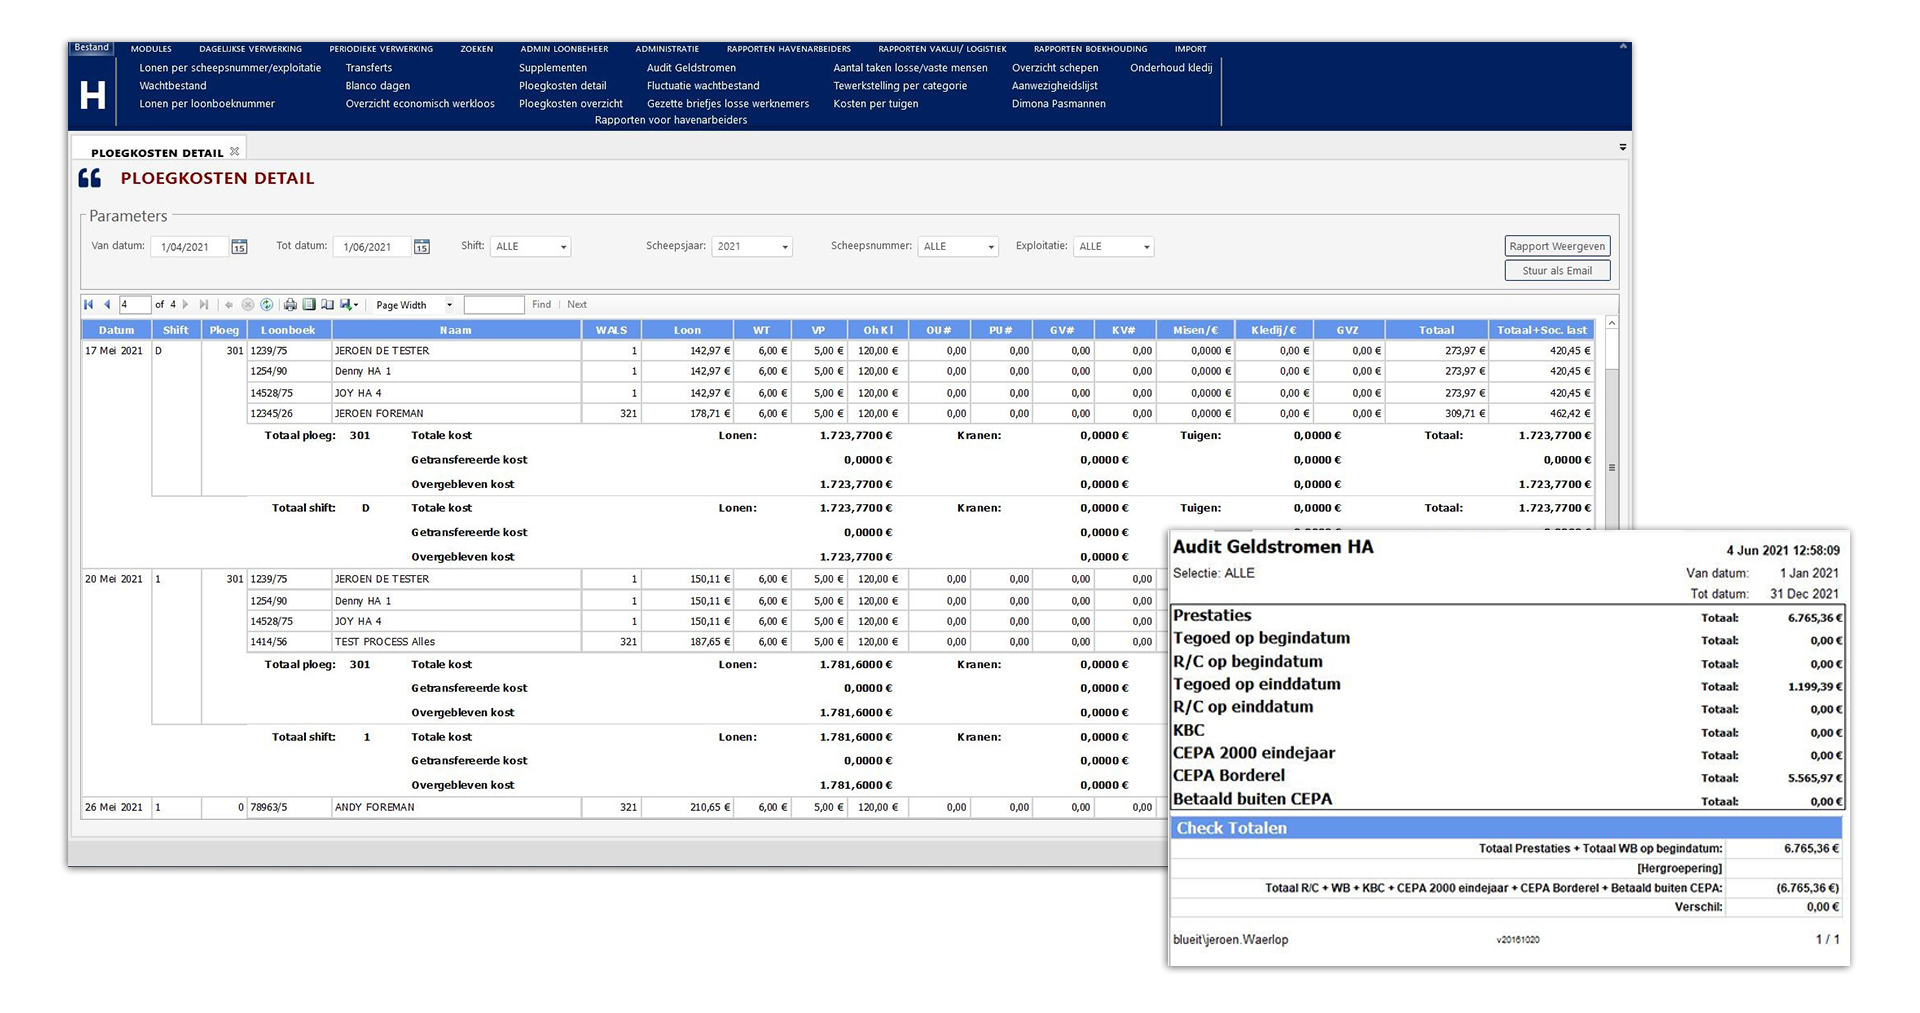The width and height of the screenshot is (1920, 1013).
Task: Click Rapport Weergeven button
Action: pyautogui.click(x=1557, y=246)
